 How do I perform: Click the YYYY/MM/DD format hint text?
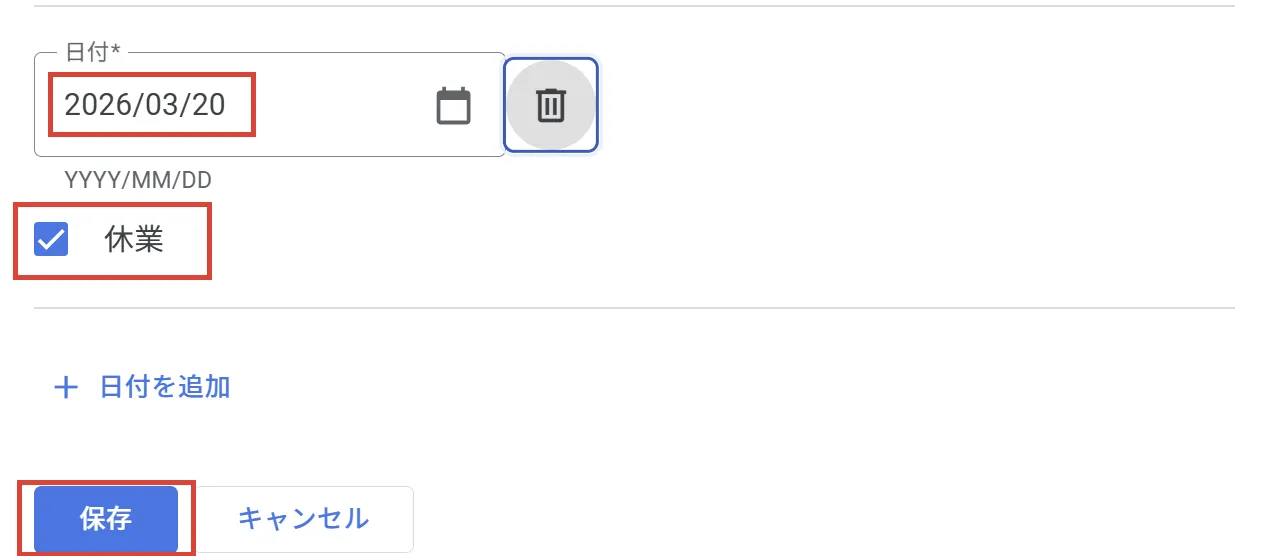[x=138, y=180]
